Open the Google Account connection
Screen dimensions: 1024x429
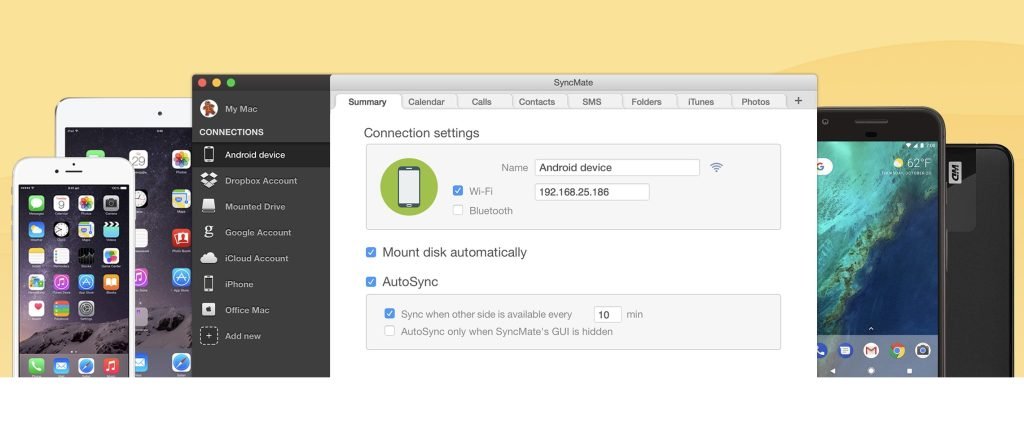261,232
